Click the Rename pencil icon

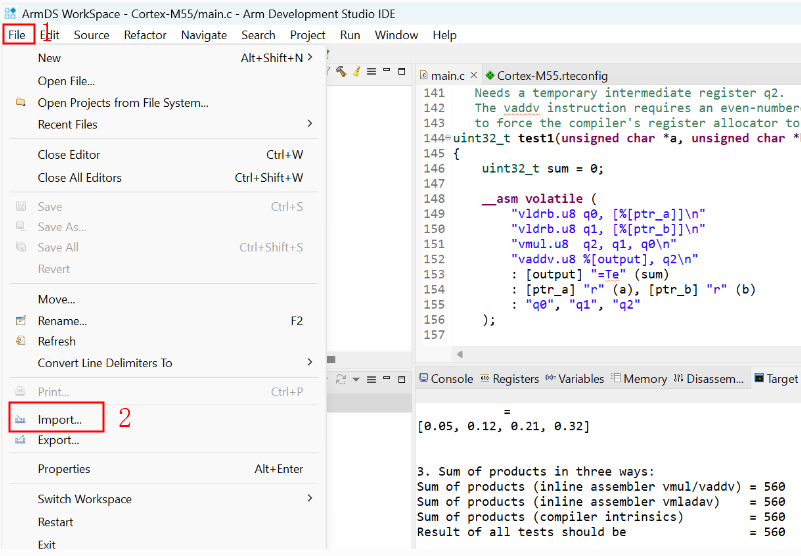tap(20, 321)
